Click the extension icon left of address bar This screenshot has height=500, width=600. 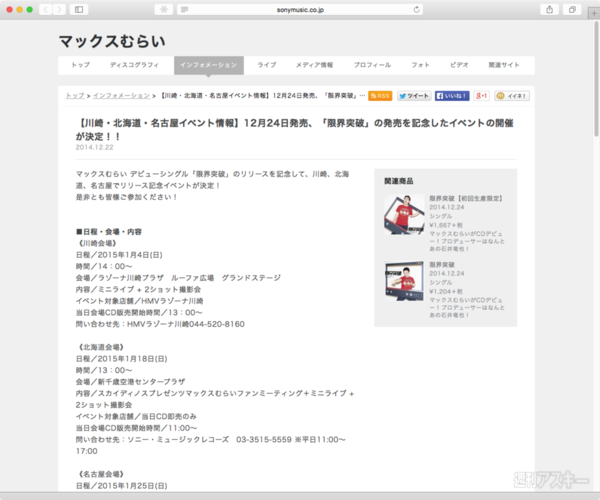point(164,10)
